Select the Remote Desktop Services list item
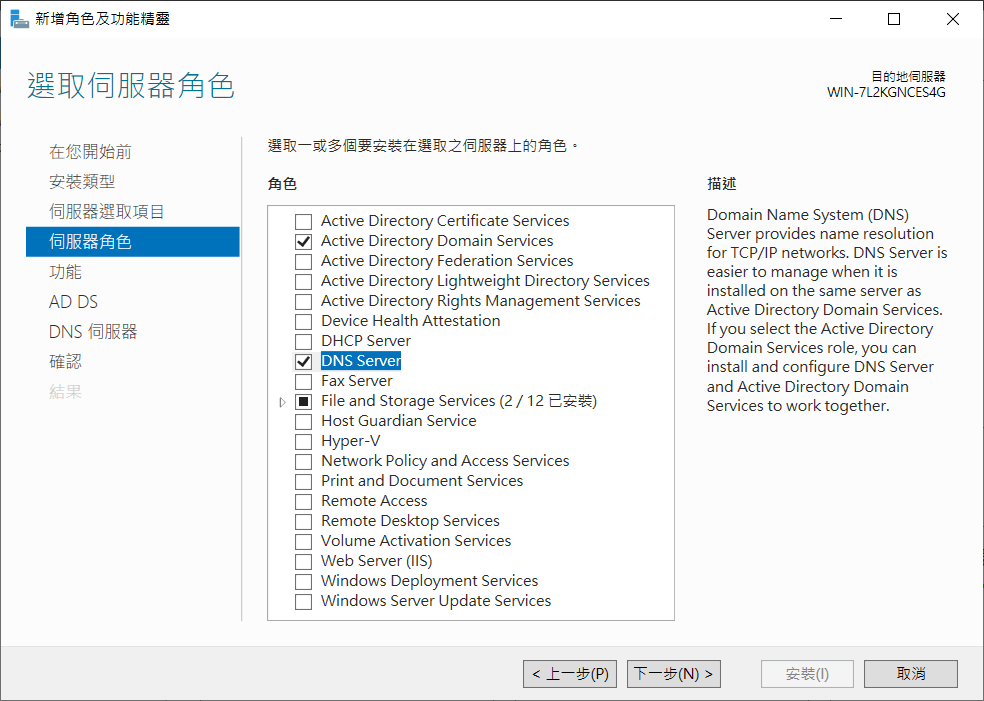The width and height of the screenshot is (984, 701). (410, 521)
